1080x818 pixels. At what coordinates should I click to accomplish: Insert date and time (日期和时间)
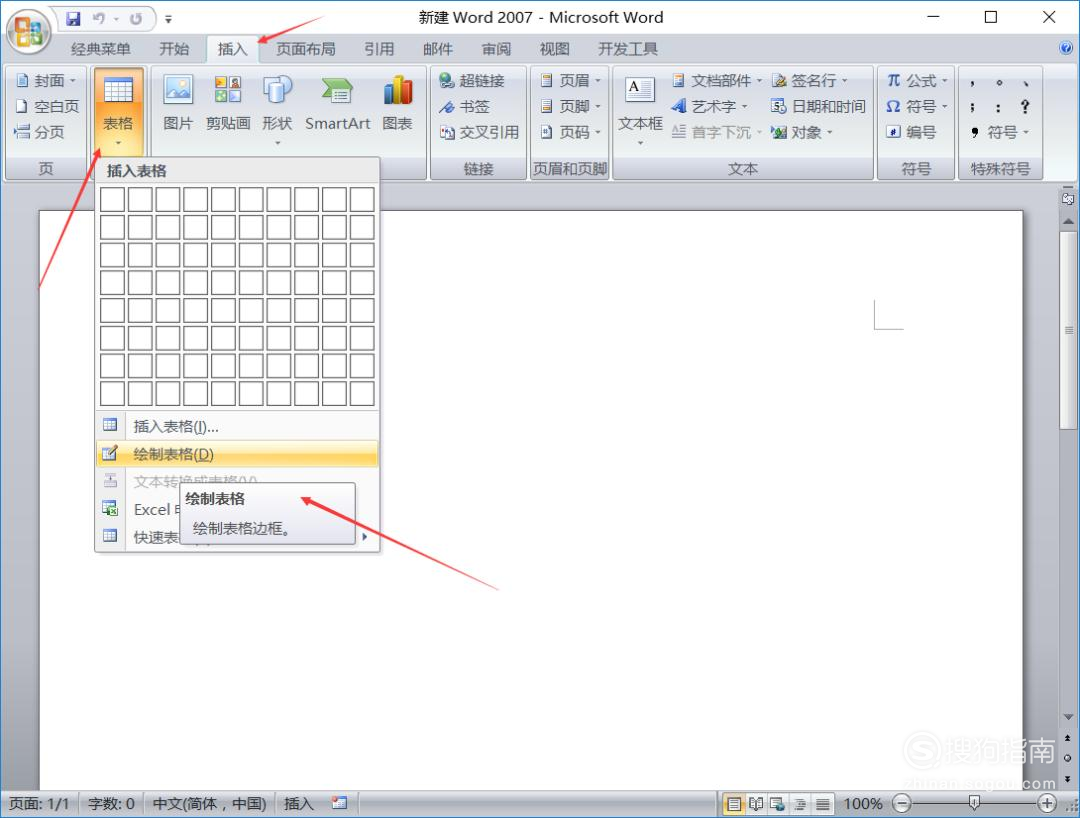point(818,106)
